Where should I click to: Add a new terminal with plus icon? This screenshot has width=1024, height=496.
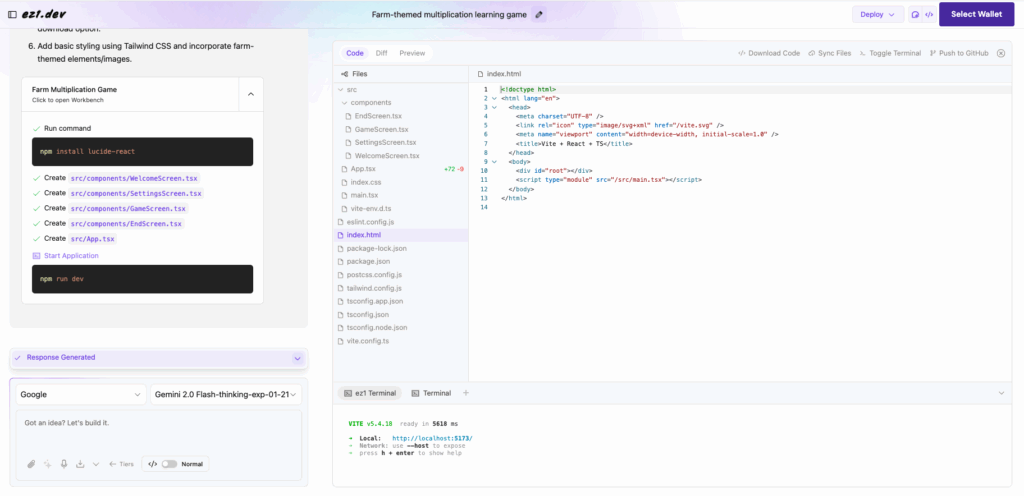tap(466, 393)
